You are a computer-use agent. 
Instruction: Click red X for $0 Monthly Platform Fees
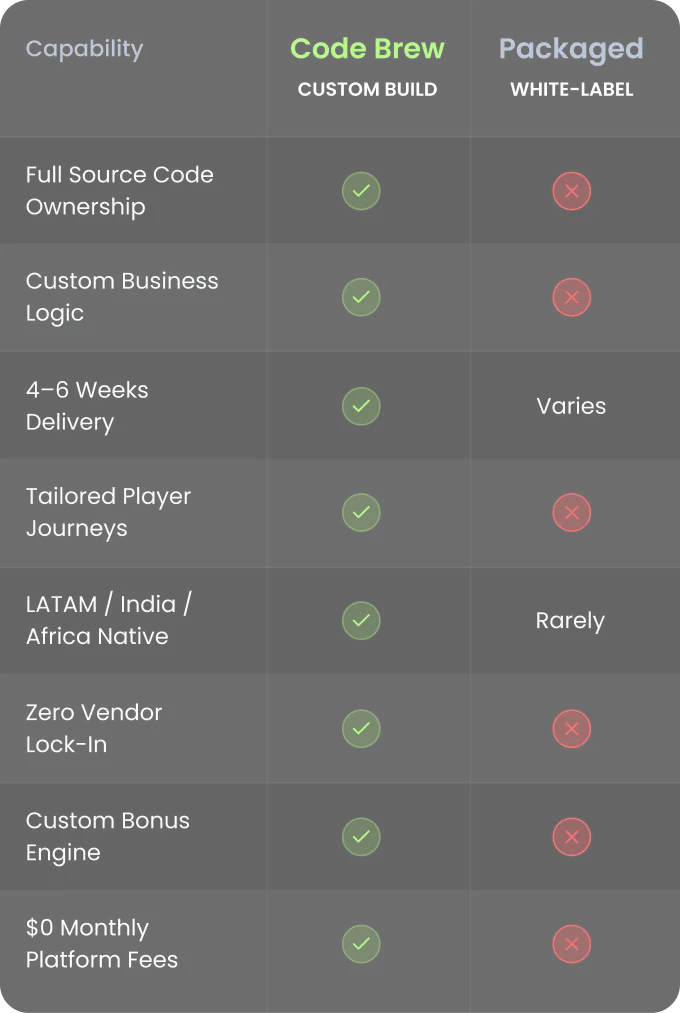pos(572,944)
